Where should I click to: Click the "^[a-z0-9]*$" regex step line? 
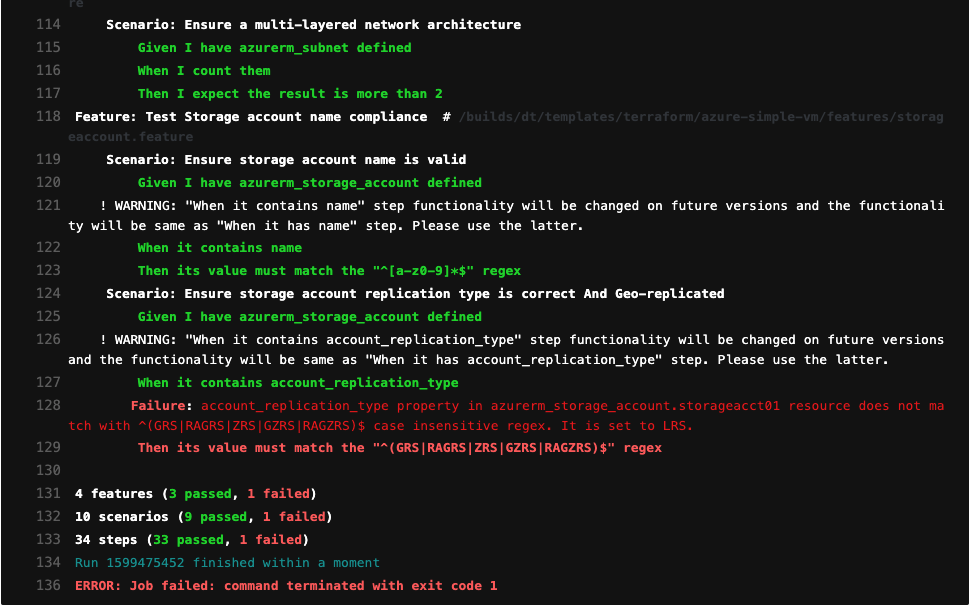coord(329,271)
